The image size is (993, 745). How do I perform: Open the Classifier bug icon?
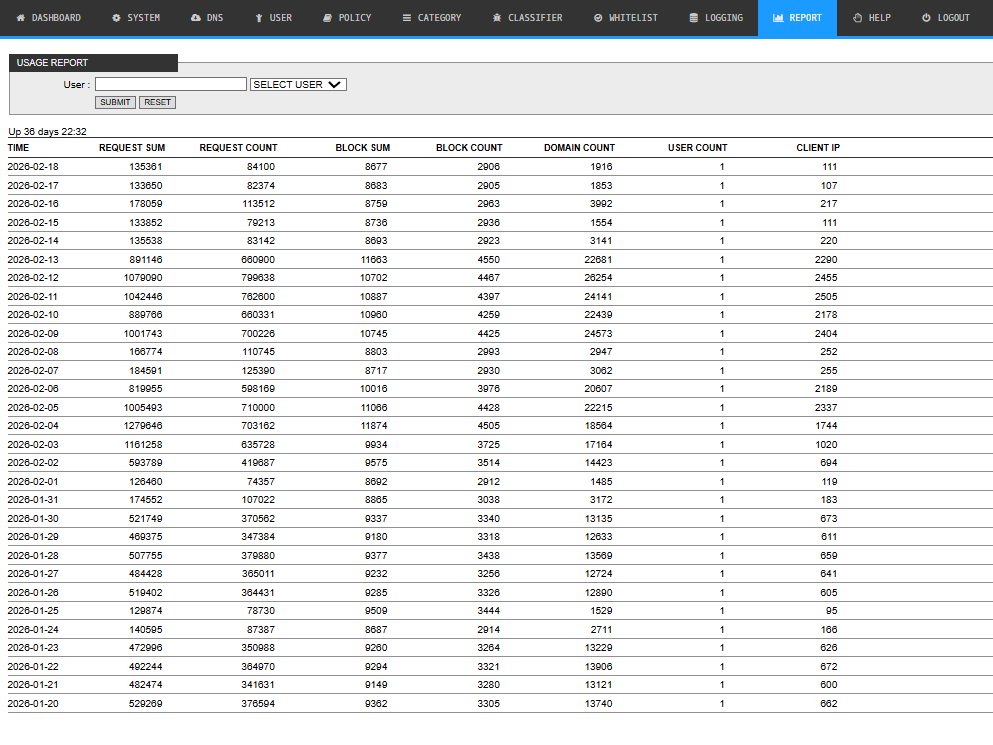497,18
